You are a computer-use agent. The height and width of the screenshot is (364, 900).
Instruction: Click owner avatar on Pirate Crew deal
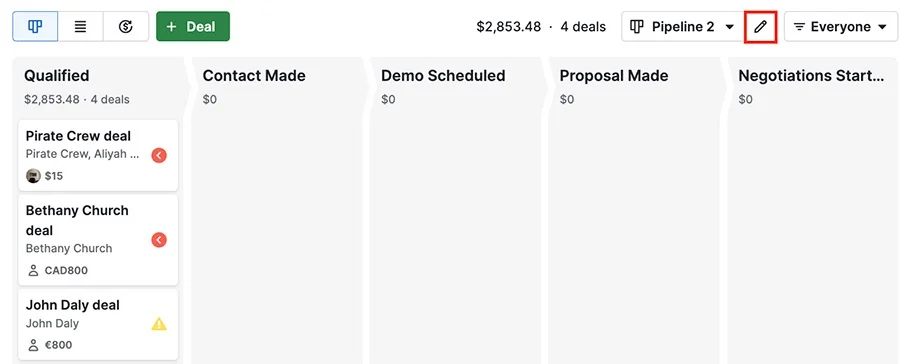[x=33, y=176]
